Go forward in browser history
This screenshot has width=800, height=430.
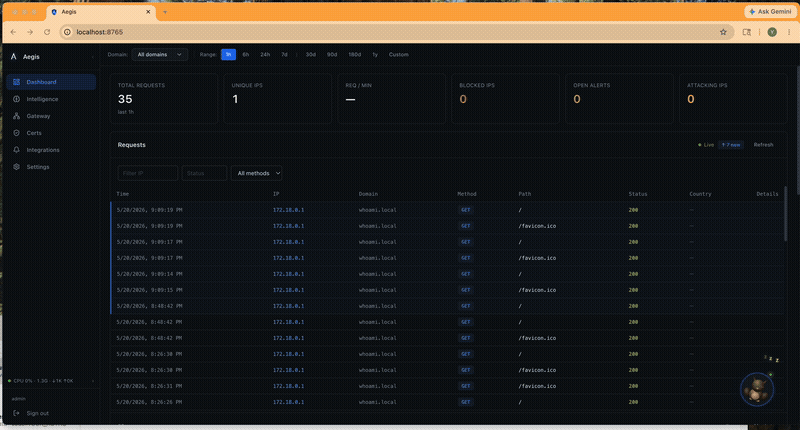(30, 32)
